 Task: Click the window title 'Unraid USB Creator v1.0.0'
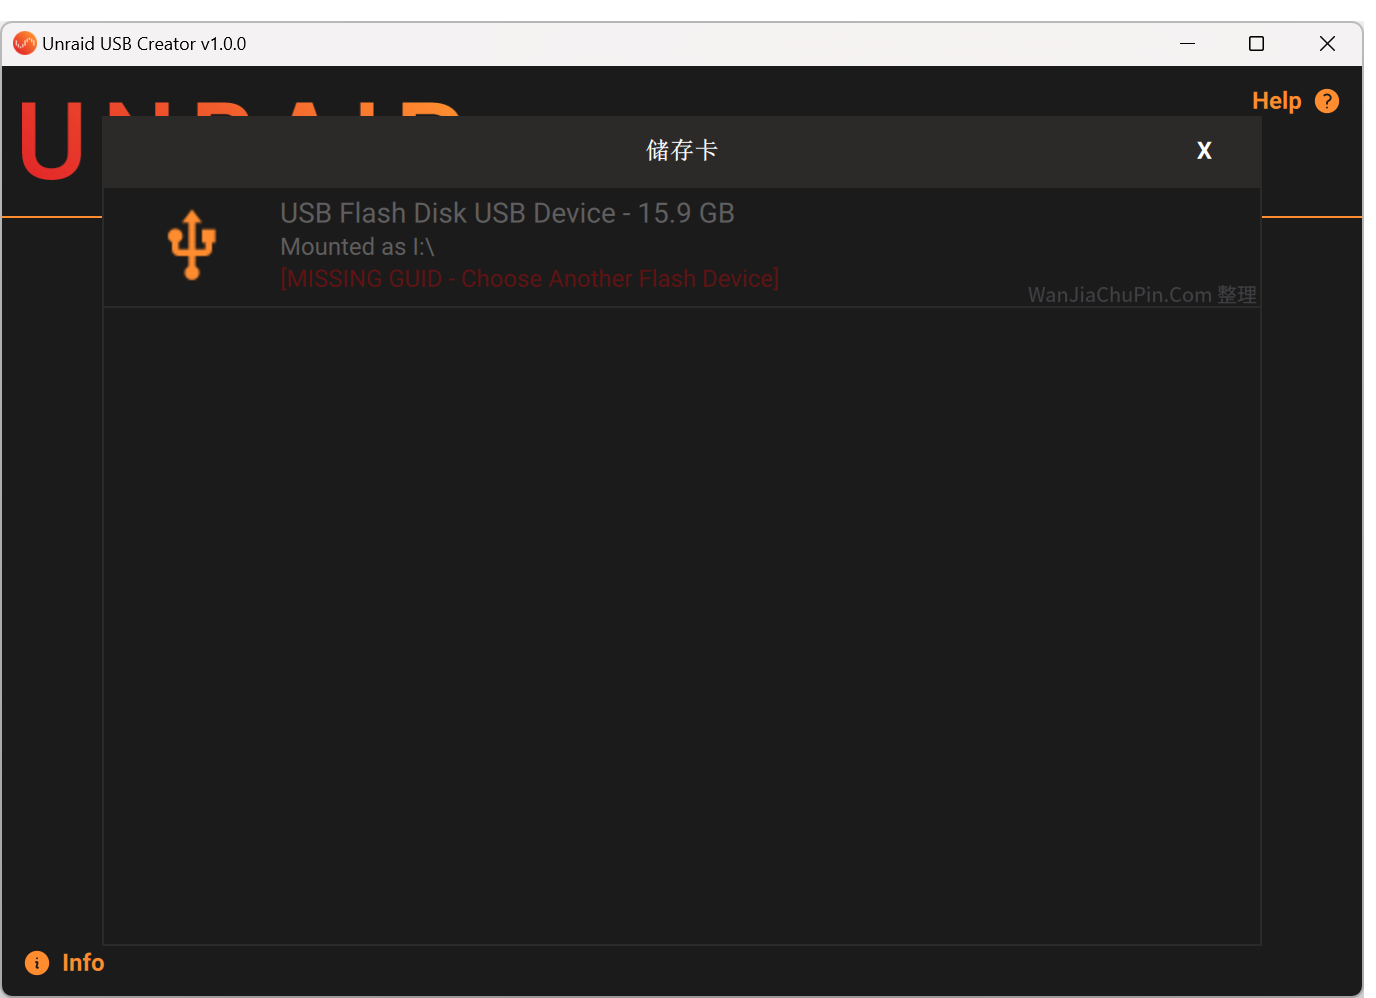pos(144,44)
